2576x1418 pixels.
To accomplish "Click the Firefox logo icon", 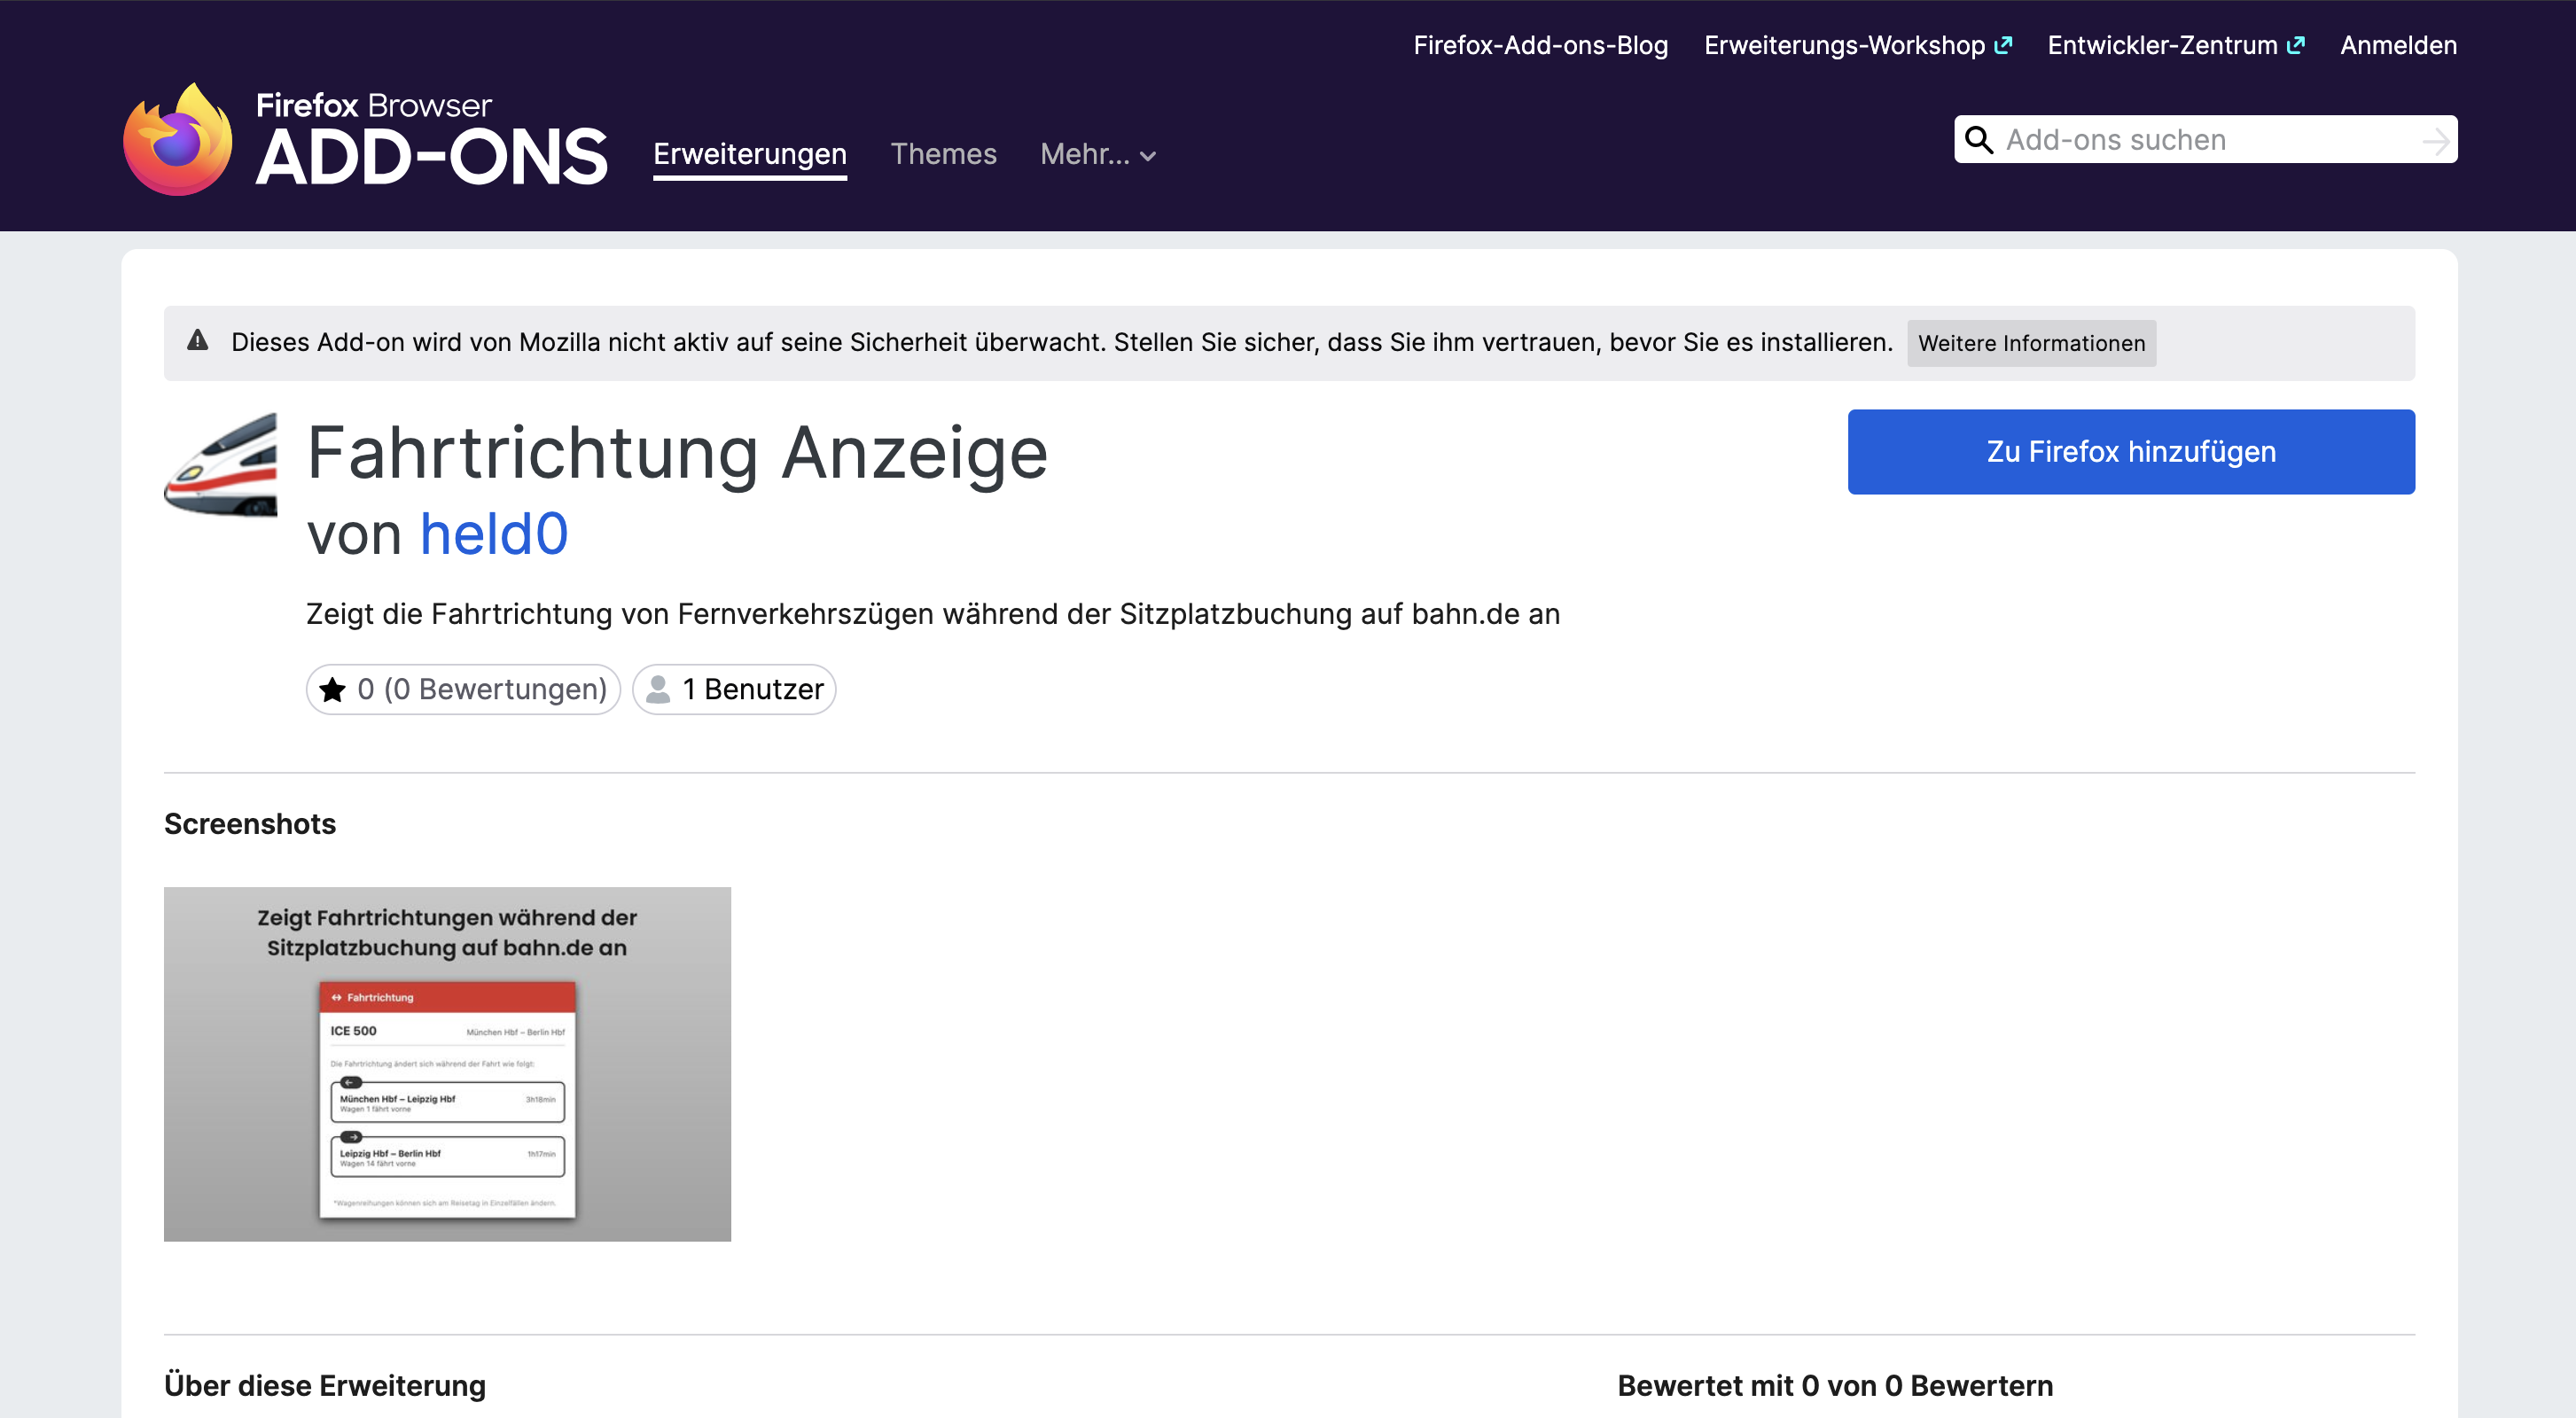I will (x=178, y=139).
